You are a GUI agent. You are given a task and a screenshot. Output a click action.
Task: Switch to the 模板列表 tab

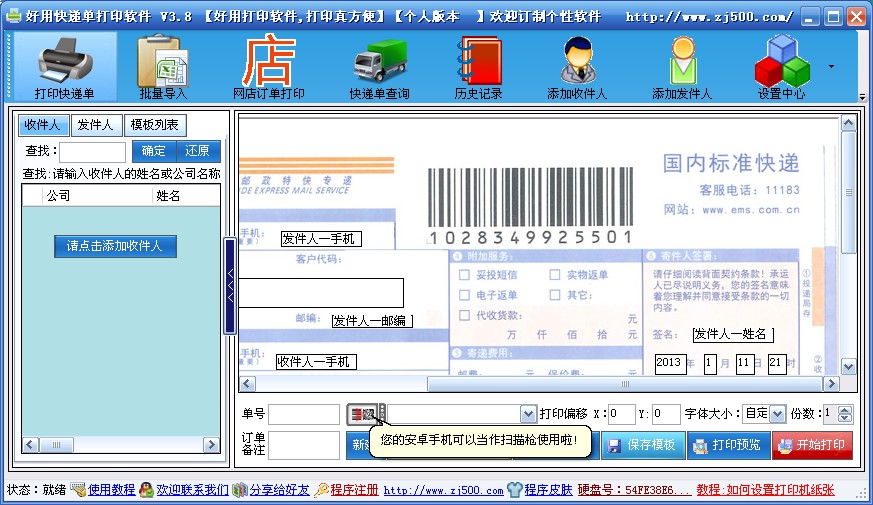click(x=155, y=125)
